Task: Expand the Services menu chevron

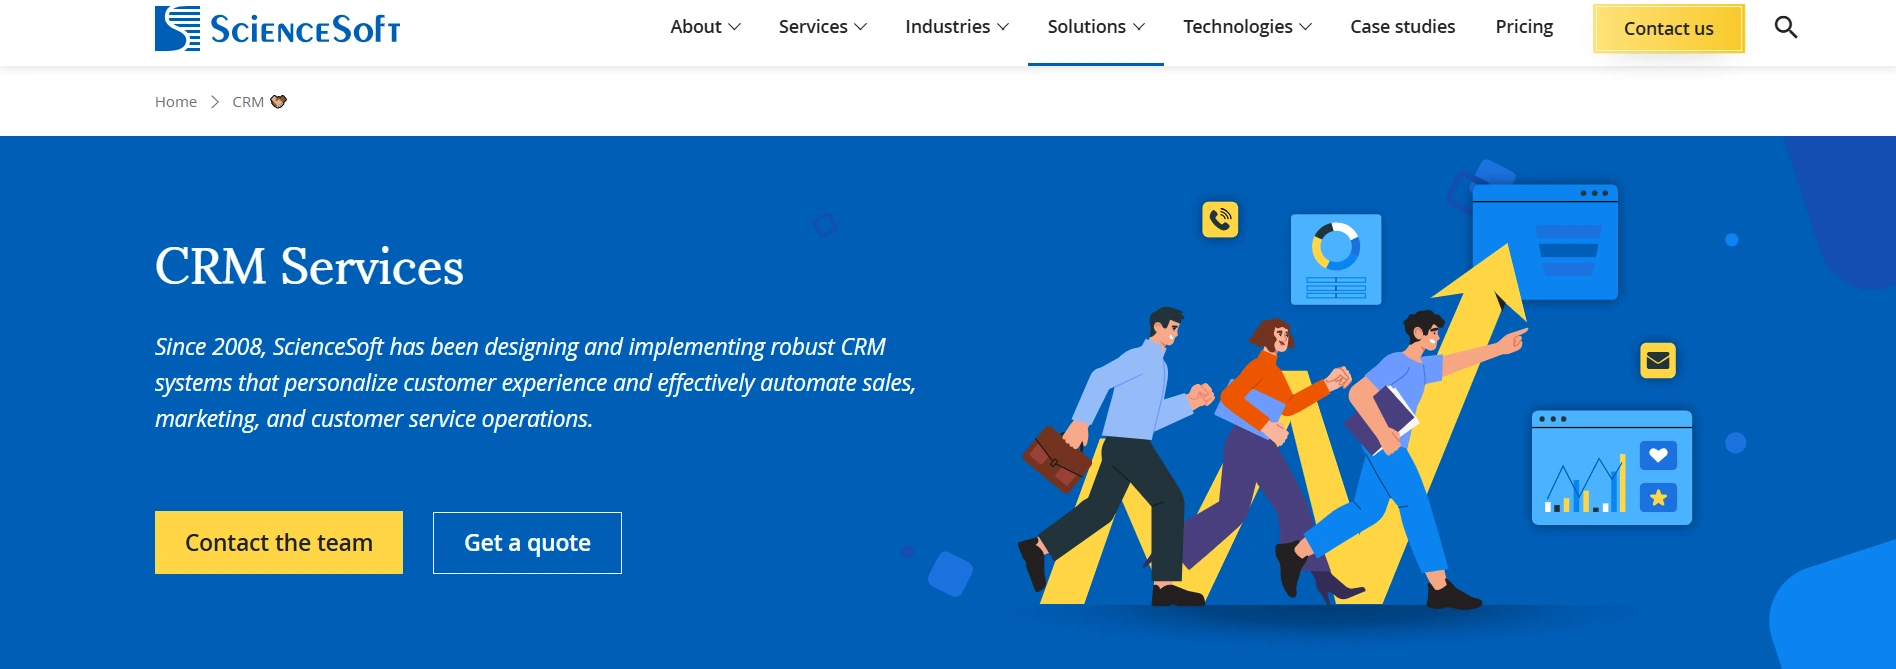Action: (x=860, y=27)
